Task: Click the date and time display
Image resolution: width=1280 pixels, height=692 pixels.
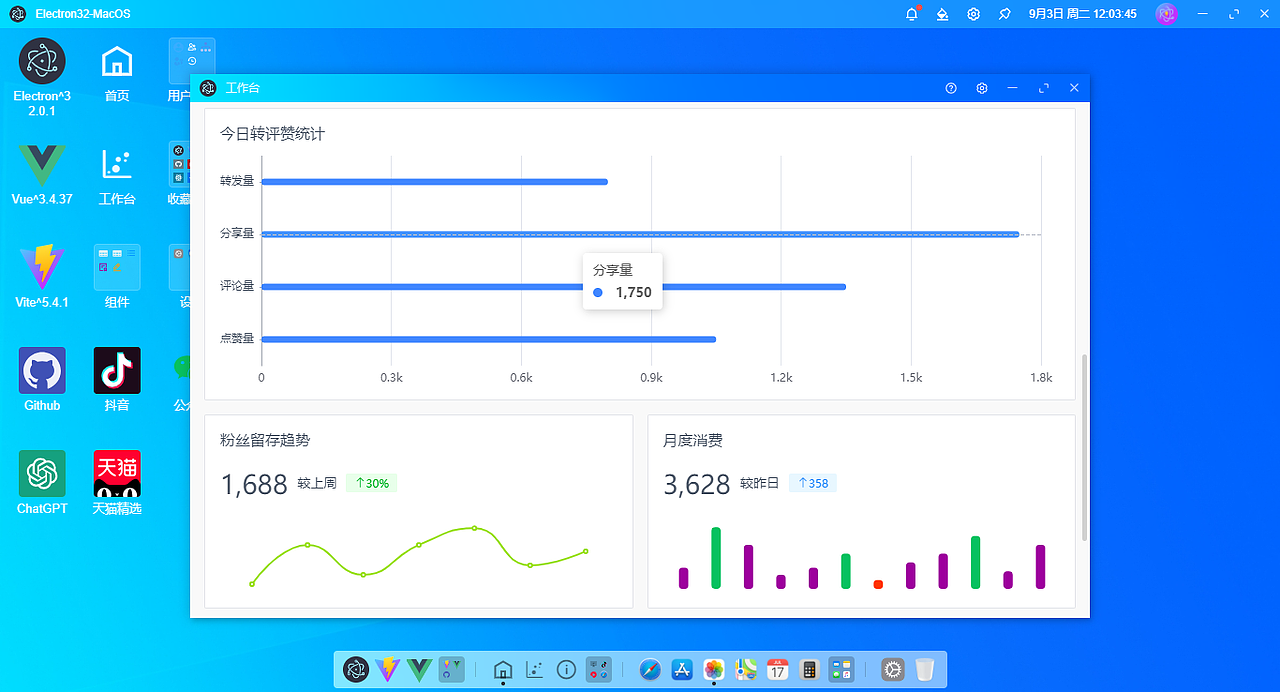Action: click(1082, 14)
